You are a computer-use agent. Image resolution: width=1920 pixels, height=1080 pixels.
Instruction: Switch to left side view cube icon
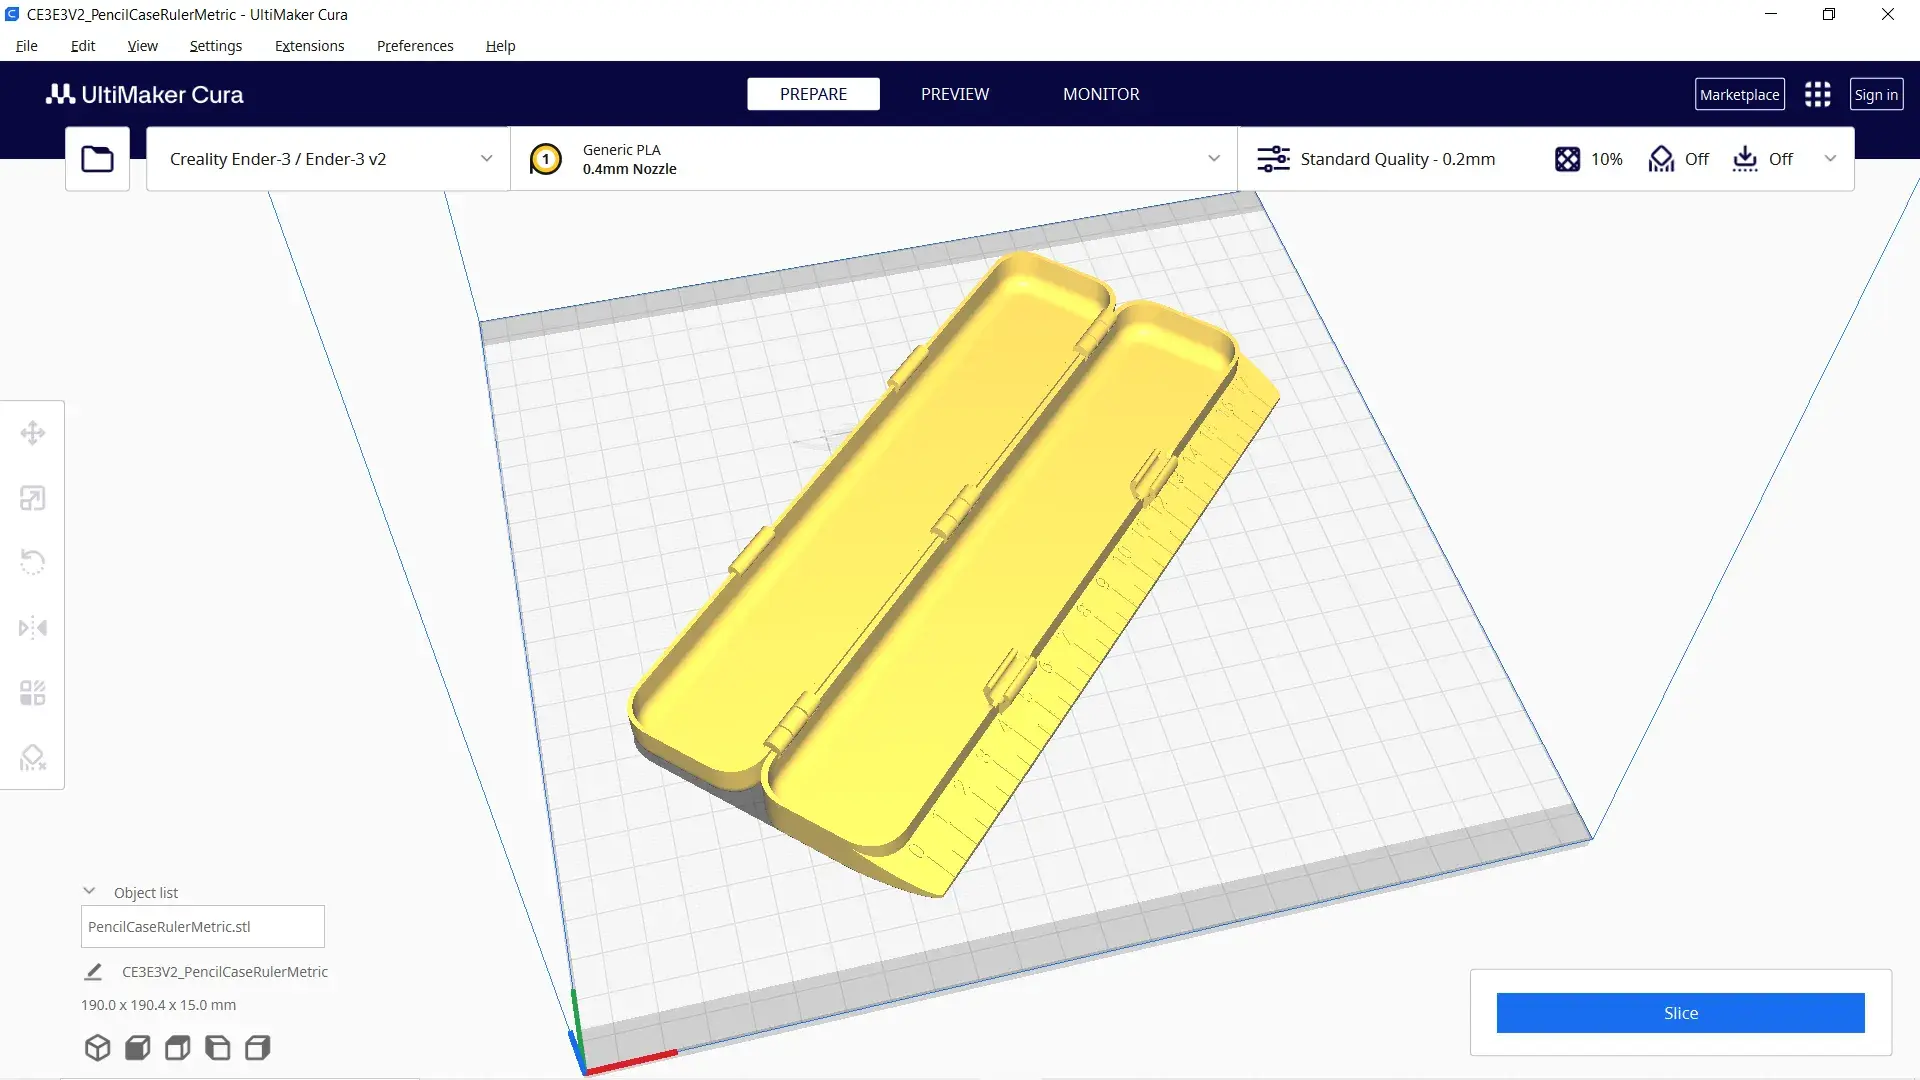[x=218, y=1047]
